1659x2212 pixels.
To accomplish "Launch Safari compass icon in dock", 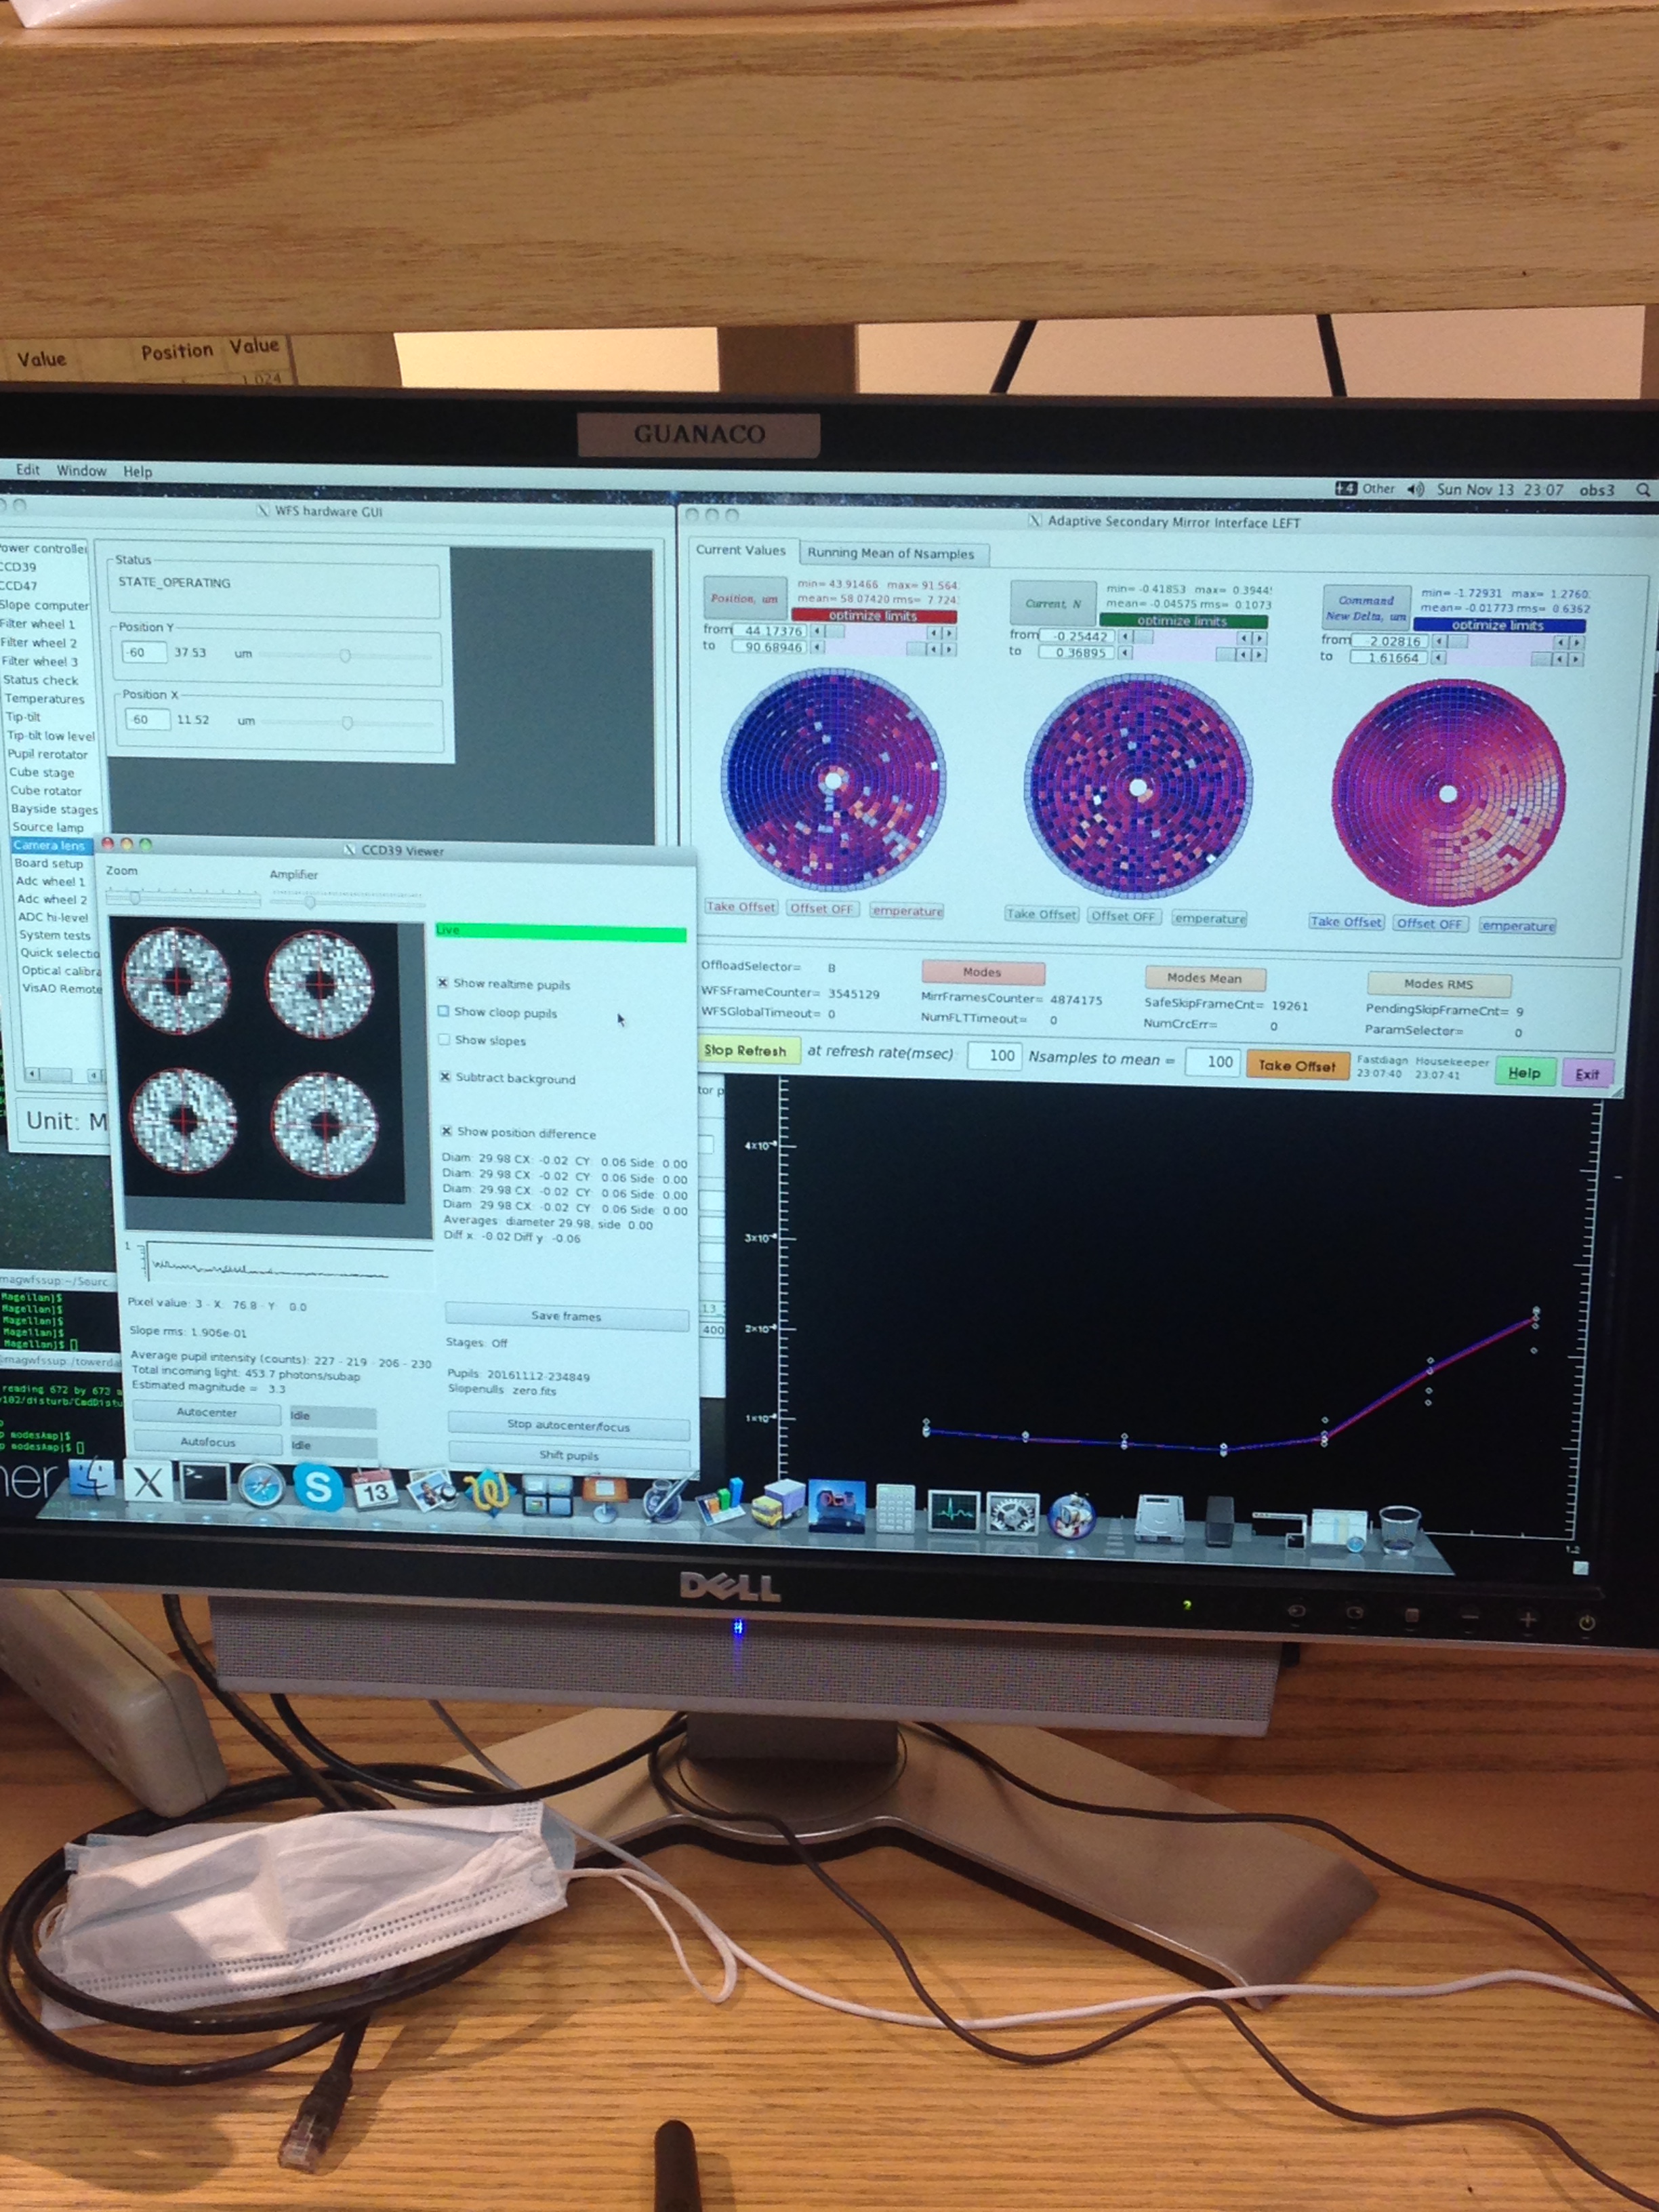I will click(261, 1485).
